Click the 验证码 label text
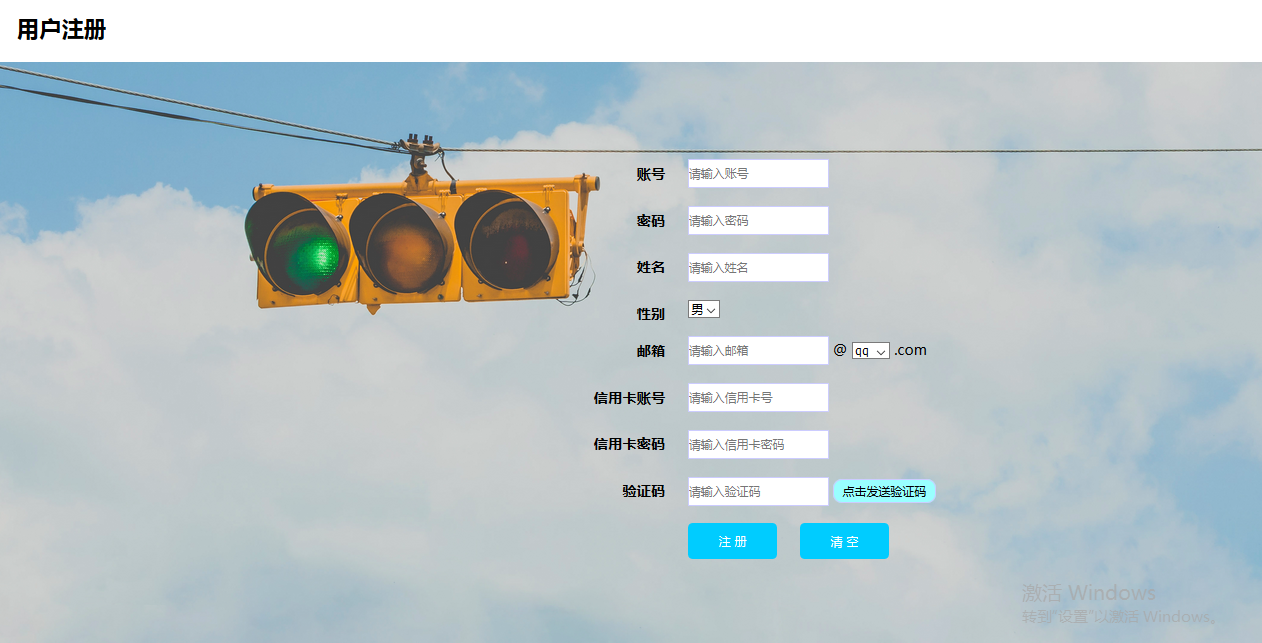The height and width of the screenshot is (643, 1262). [643, 492]
